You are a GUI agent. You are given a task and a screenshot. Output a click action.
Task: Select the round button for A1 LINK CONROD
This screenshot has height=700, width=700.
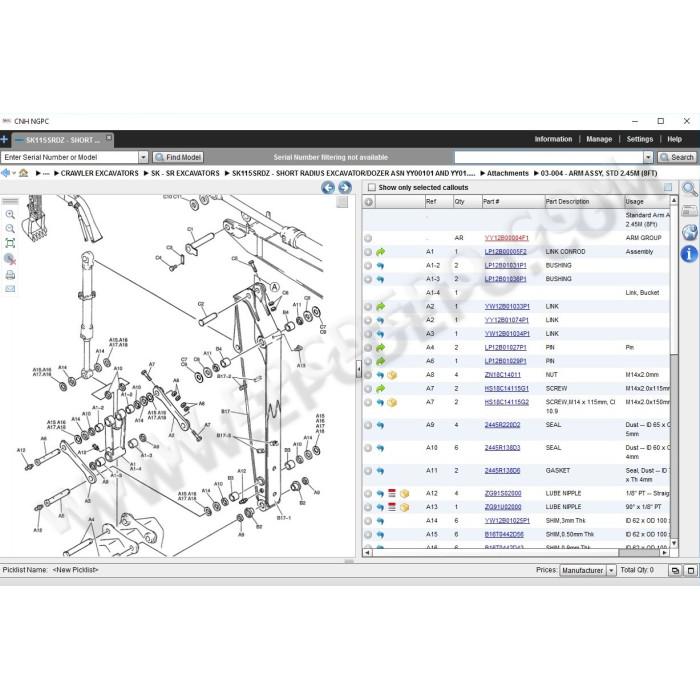click(368, 252)
